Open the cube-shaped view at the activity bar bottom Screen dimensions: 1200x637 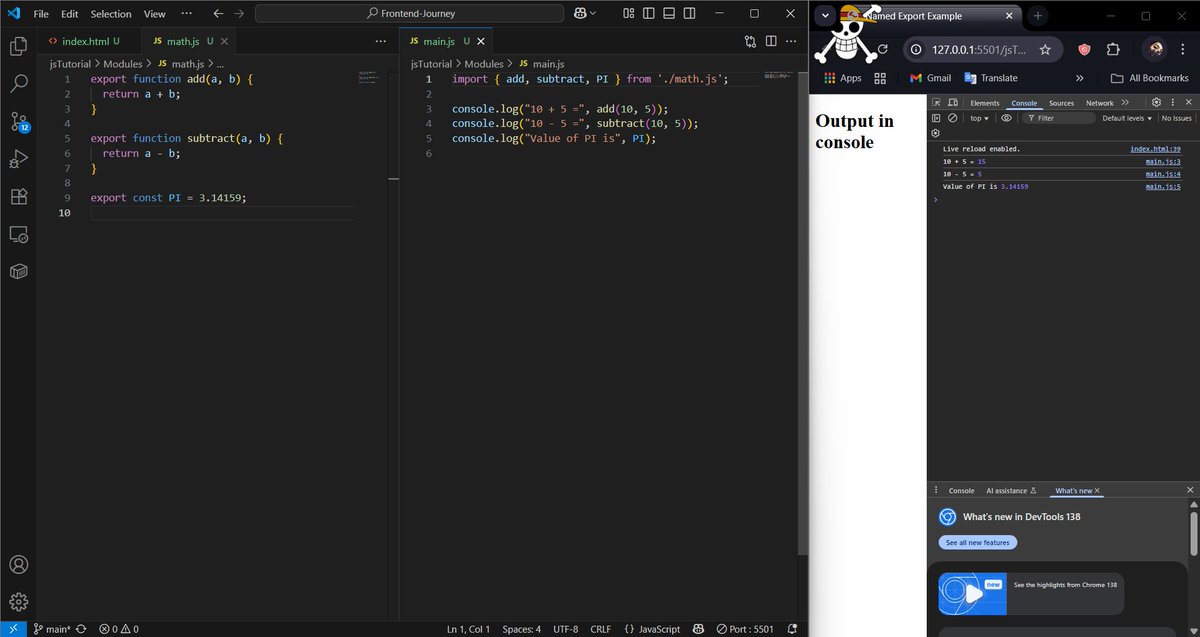pyautogui.click(x=18, y=272)
